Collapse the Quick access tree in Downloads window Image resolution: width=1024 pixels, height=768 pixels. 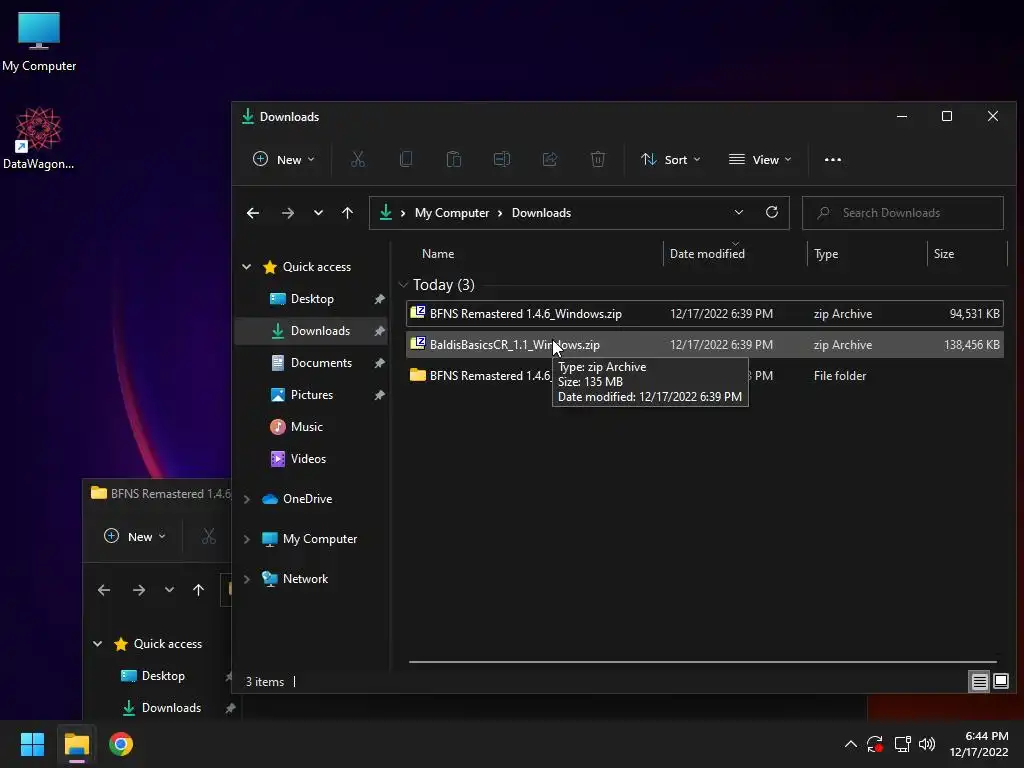pyautogui.click(x=247, y=266)
